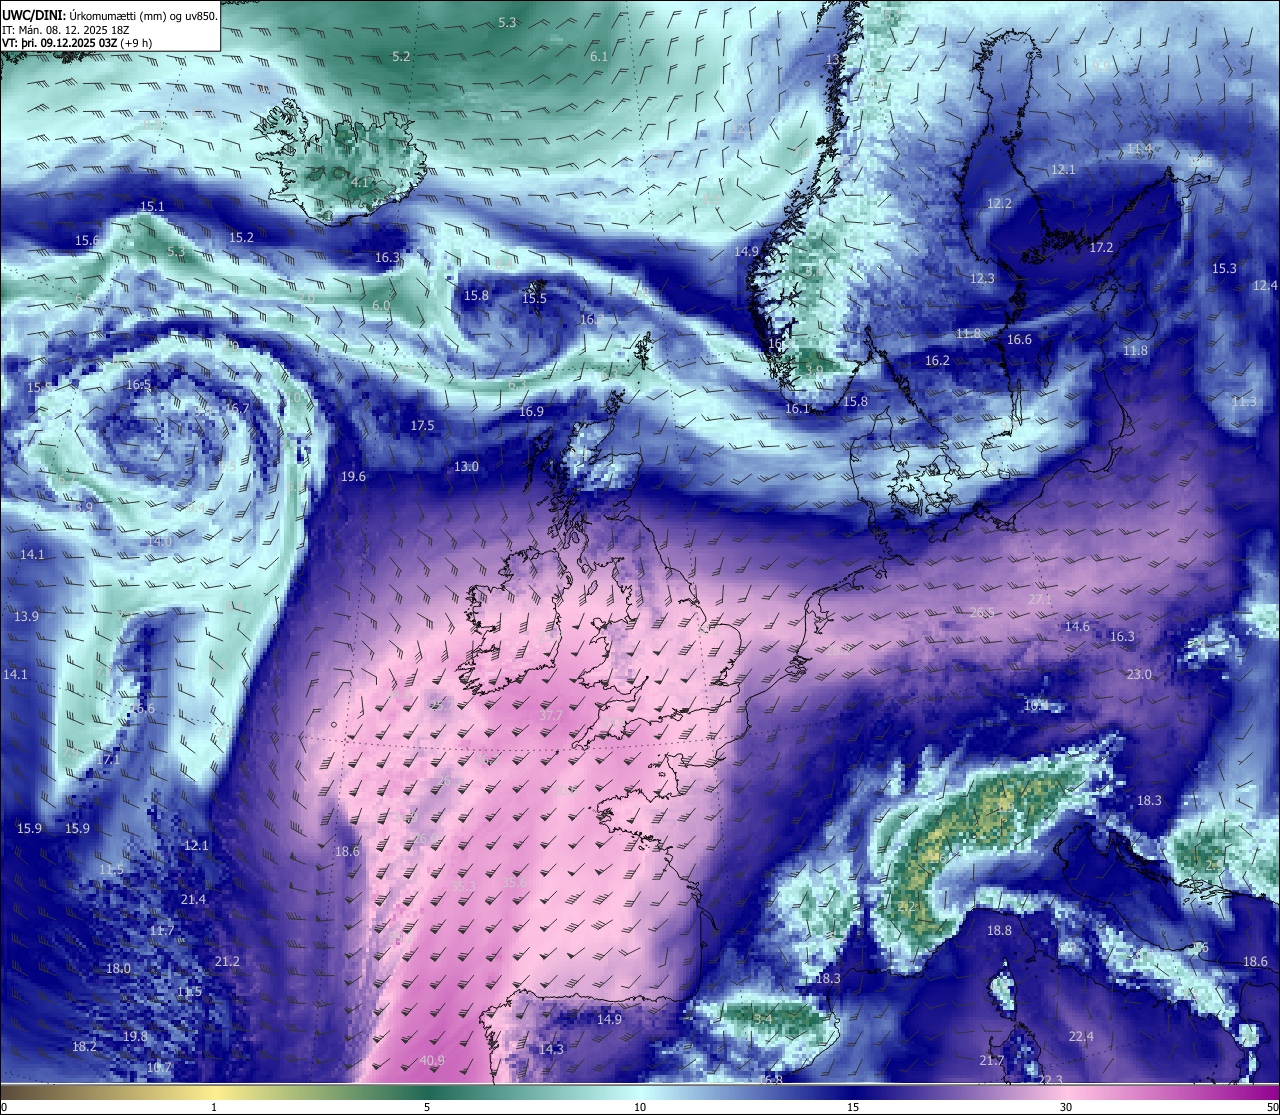Click the map value '14.6'

(1077, 626)
